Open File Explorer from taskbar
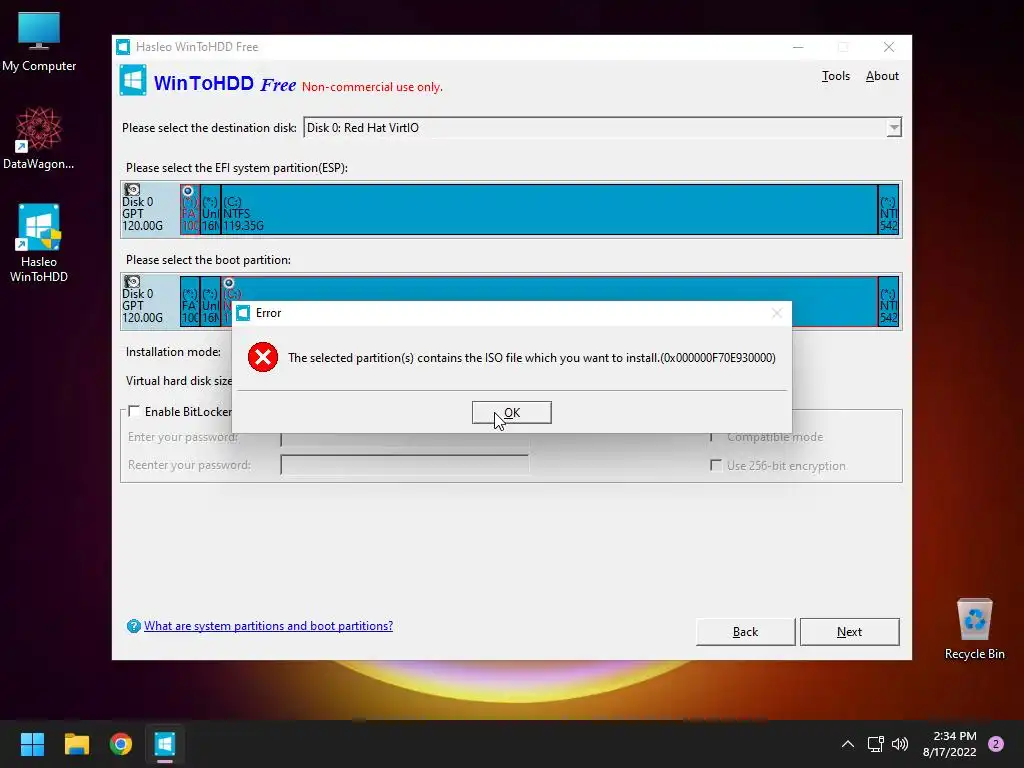 click(x=76, y=744)
